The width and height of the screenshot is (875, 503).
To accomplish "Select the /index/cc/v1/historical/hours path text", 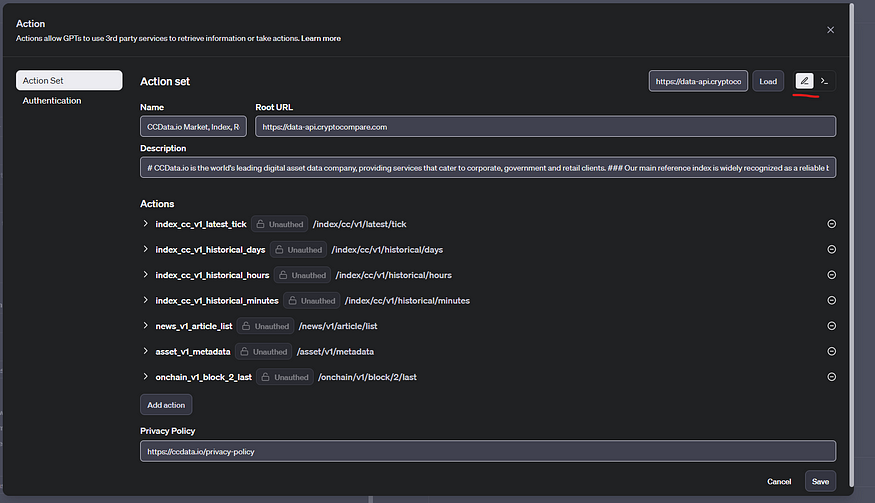I will [393, 275].
